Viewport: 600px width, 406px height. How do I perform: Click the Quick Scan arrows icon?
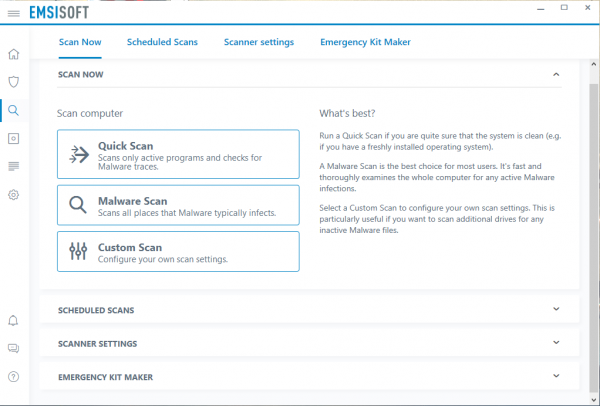tap(79, 154)
